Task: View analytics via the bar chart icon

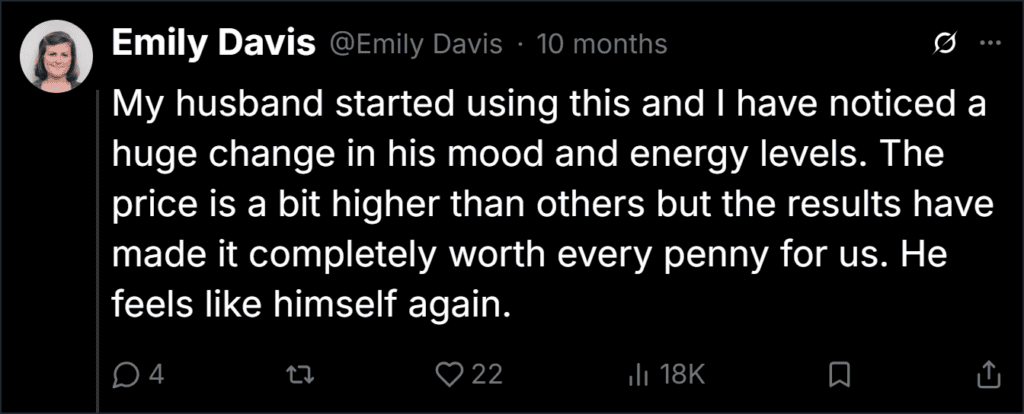Action: tap(635, 374)
